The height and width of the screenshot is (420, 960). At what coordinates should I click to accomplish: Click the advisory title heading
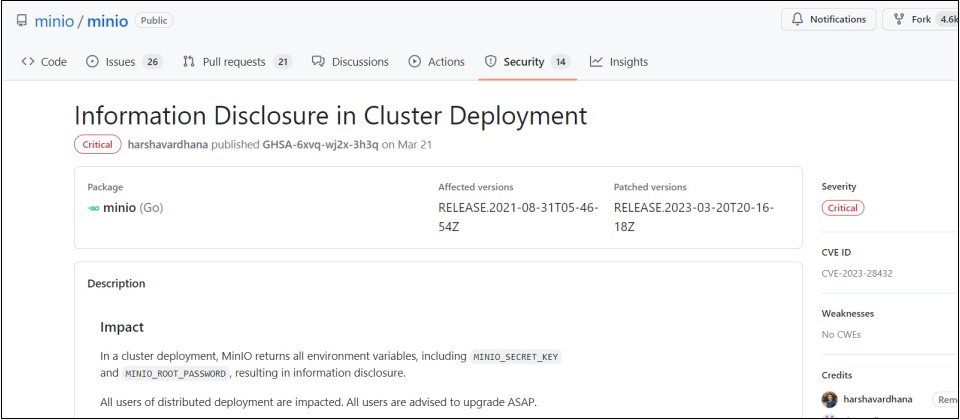[331, 115]
